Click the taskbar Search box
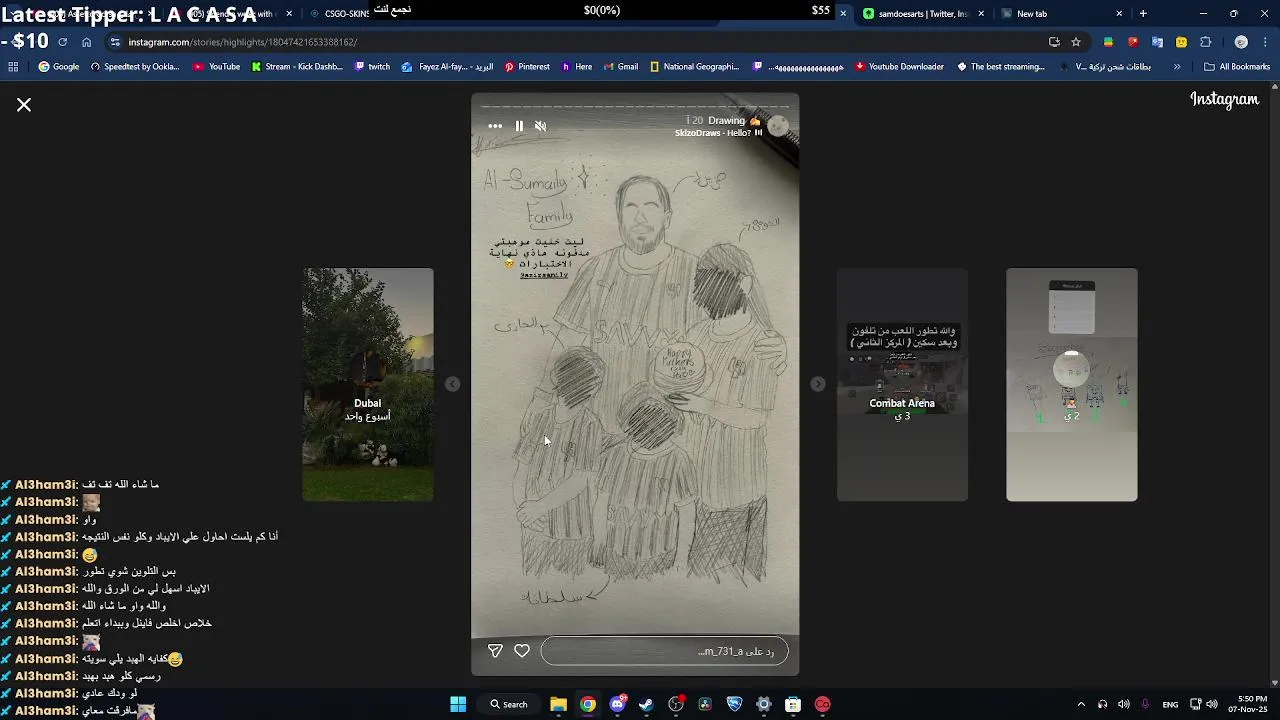 tap(509, 704)
